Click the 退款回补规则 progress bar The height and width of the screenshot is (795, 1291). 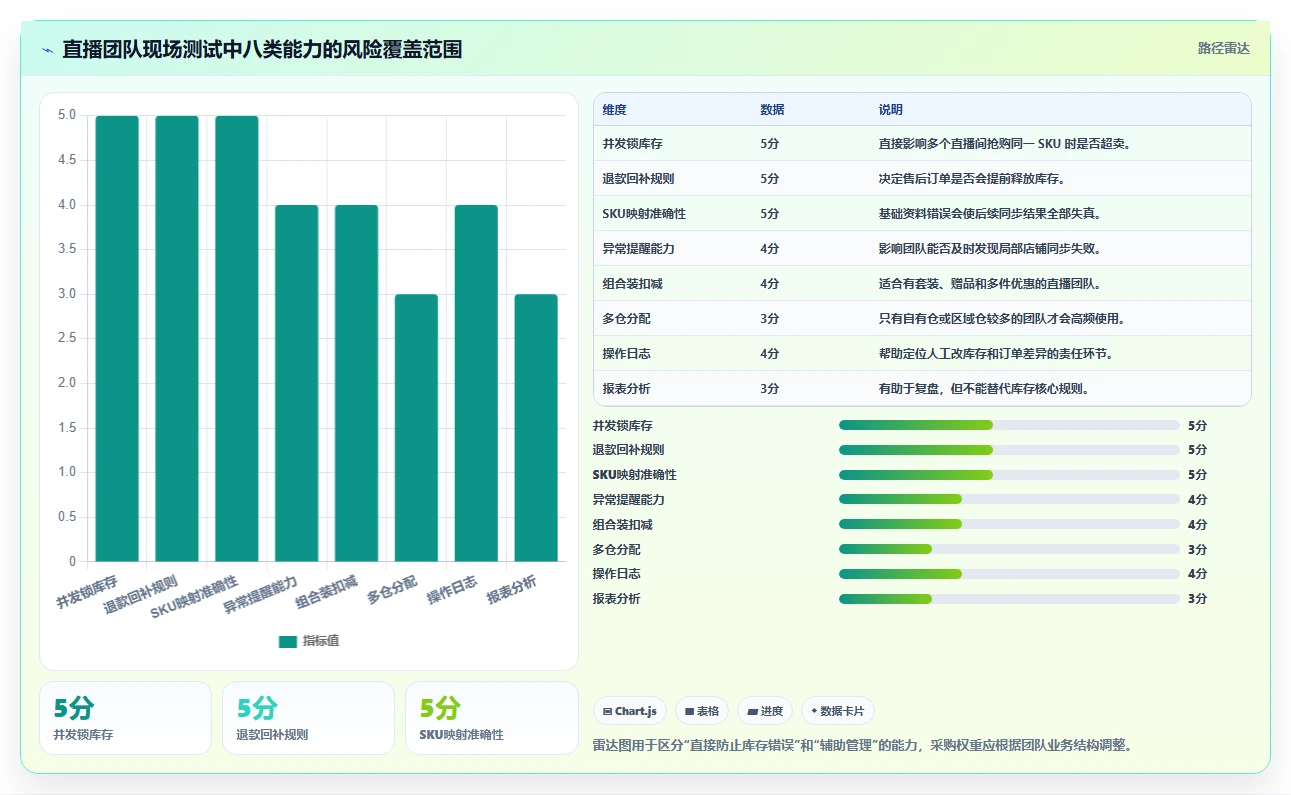pos(1009,450)
